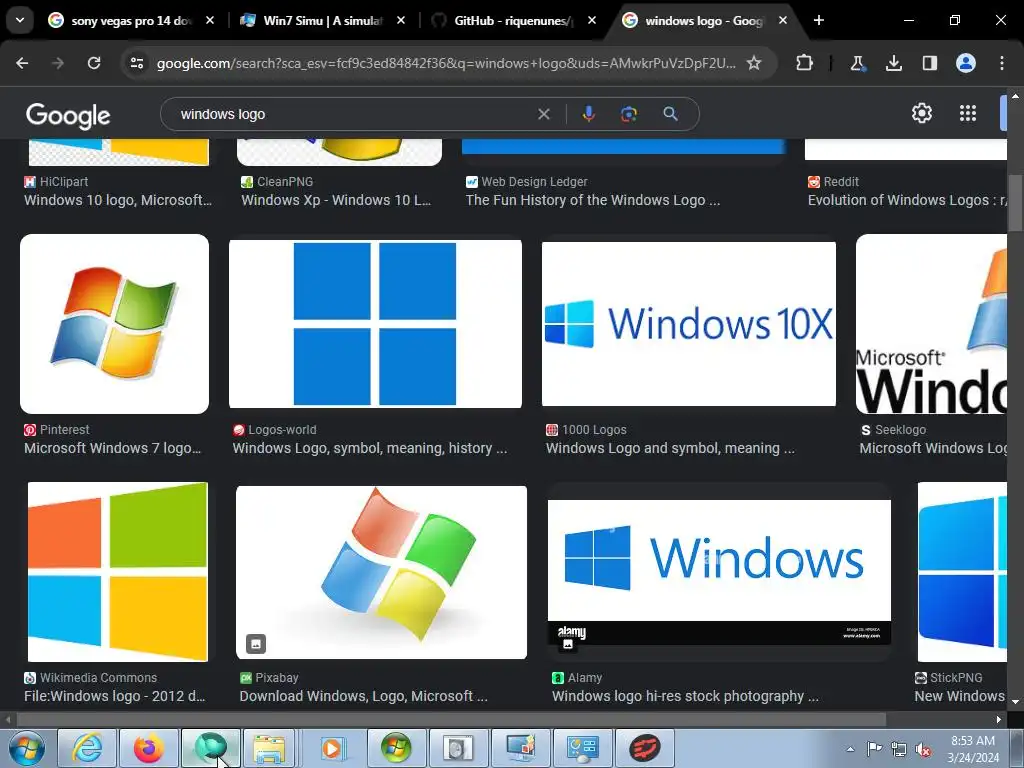Screen dimensions: 1024x768
Task: Open Logos-world blue four-square logo image
Action: point(375,324)
